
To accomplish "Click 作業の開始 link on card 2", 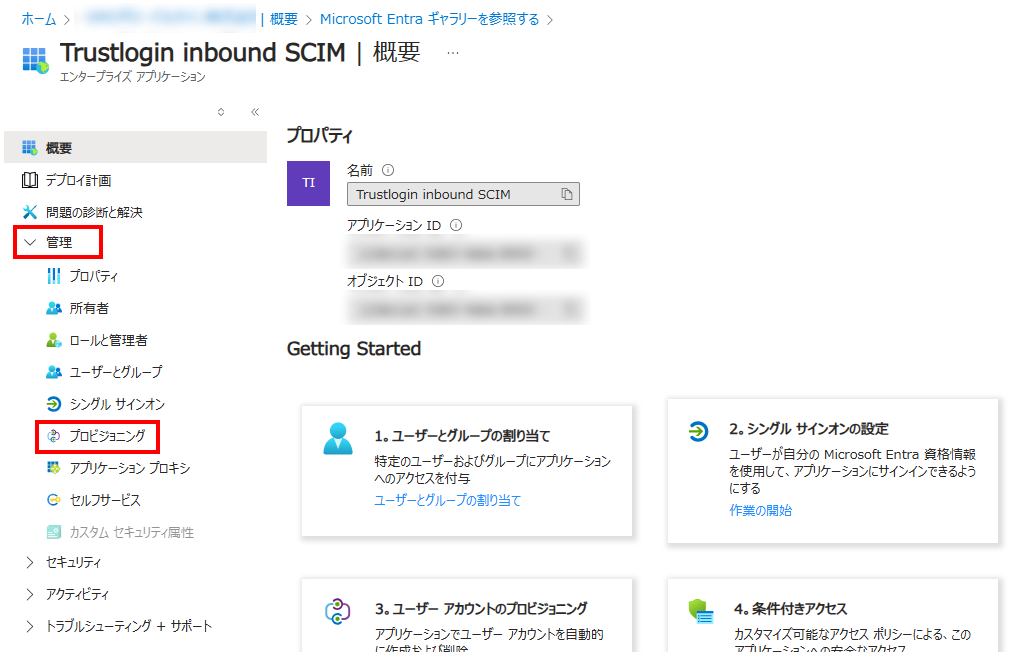I will point(760,510).
